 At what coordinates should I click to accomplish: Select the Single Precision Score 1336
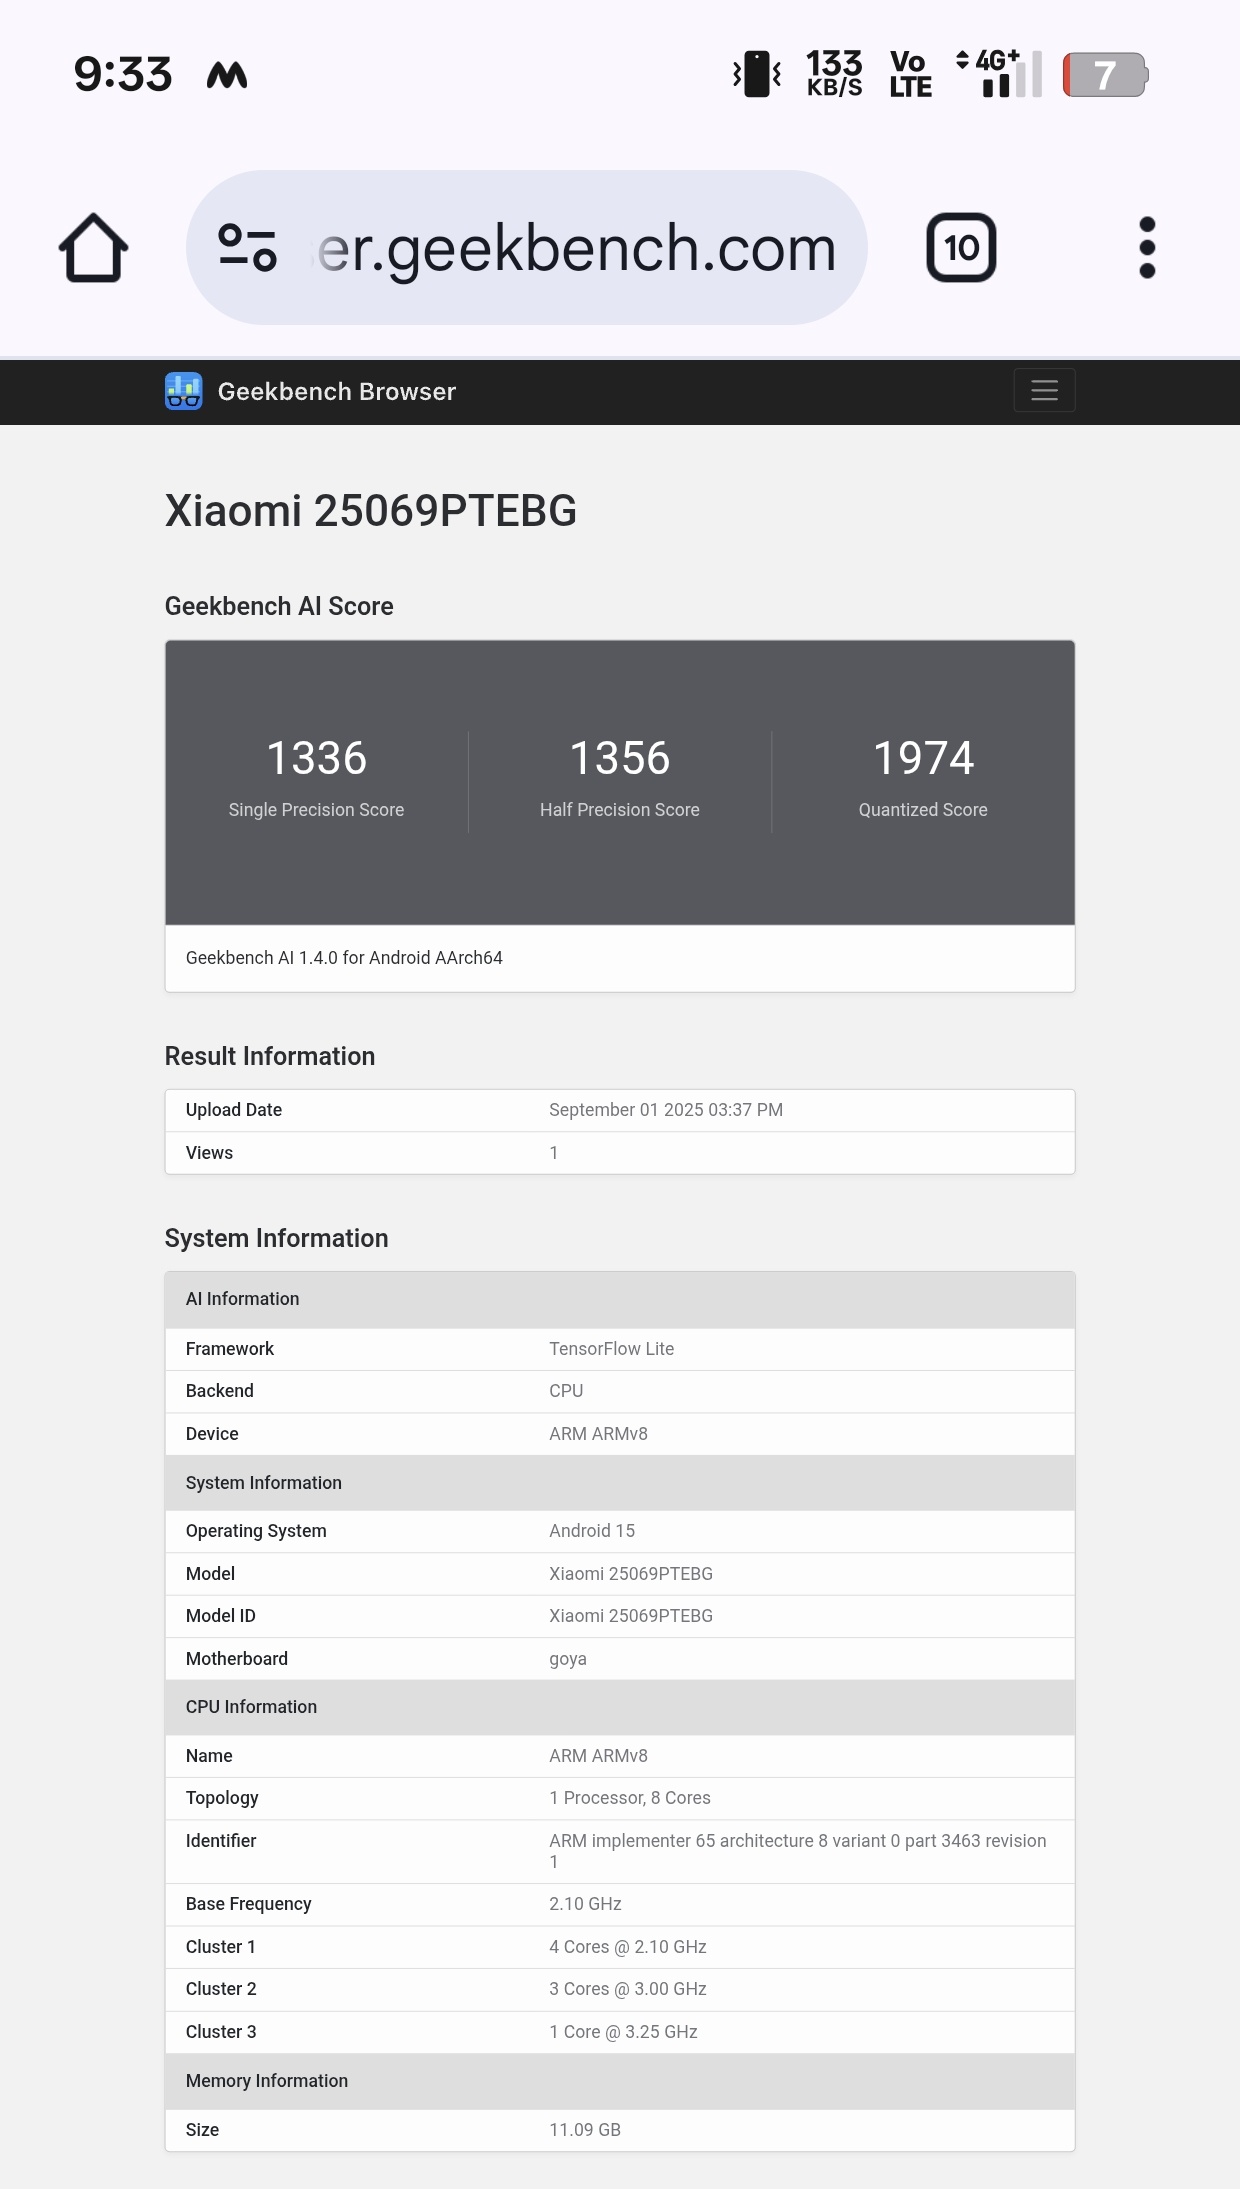pos(316,758)
